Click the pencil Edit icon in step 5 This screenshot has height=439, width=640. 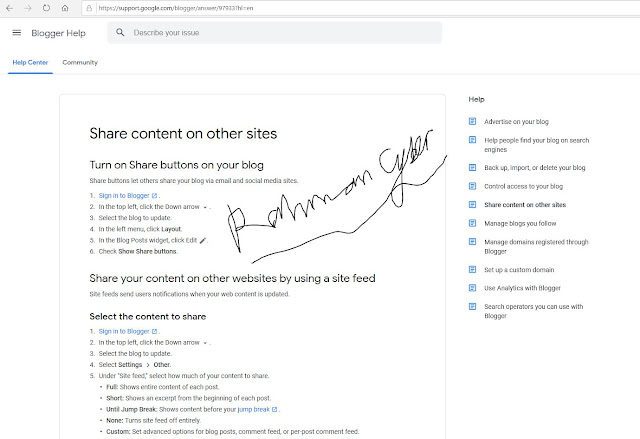click(x=202, y=241)
